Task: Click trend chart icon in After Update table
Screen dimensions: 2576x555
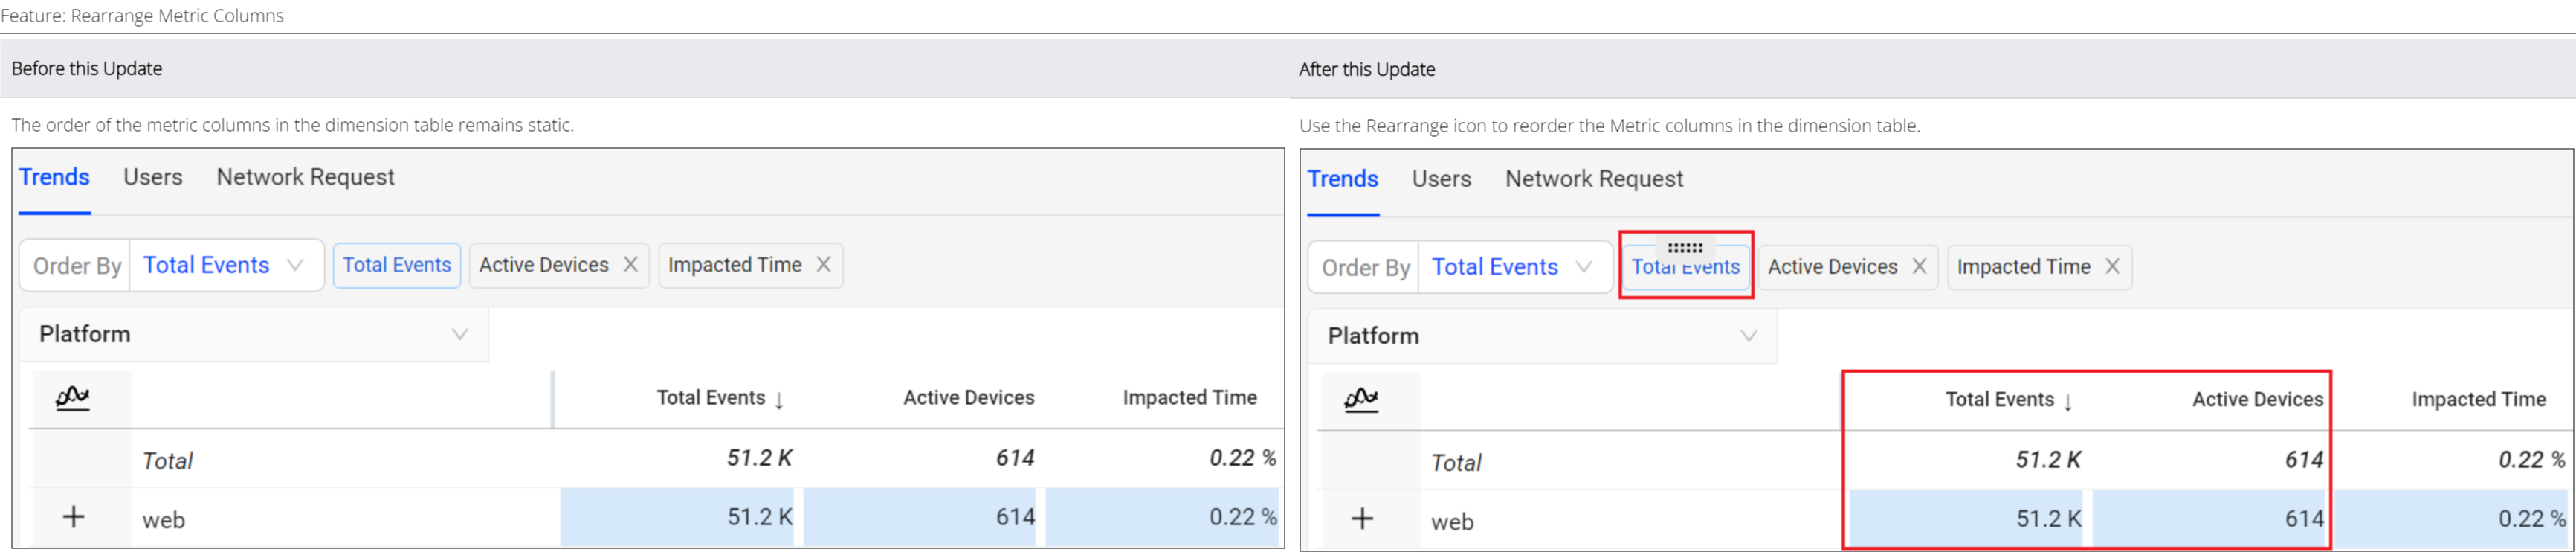Action: point(1361,400)
